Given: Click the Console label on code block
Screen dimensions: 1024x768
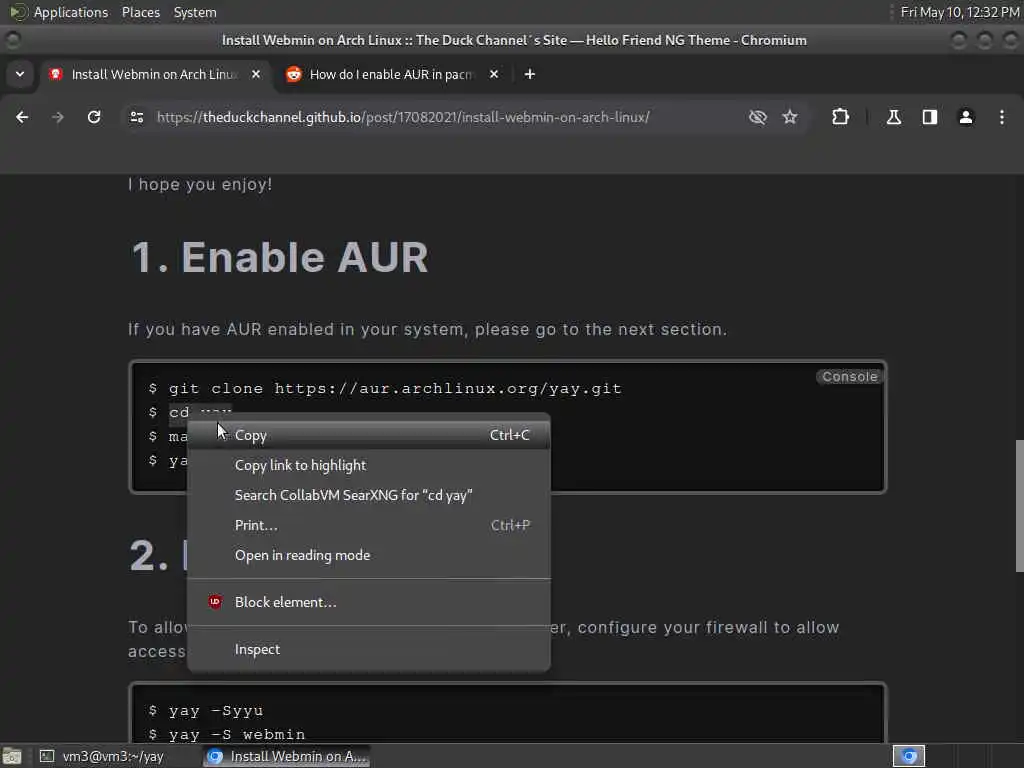Looking at the screenshot, I should pyautogui.click(x=850, y=377).
